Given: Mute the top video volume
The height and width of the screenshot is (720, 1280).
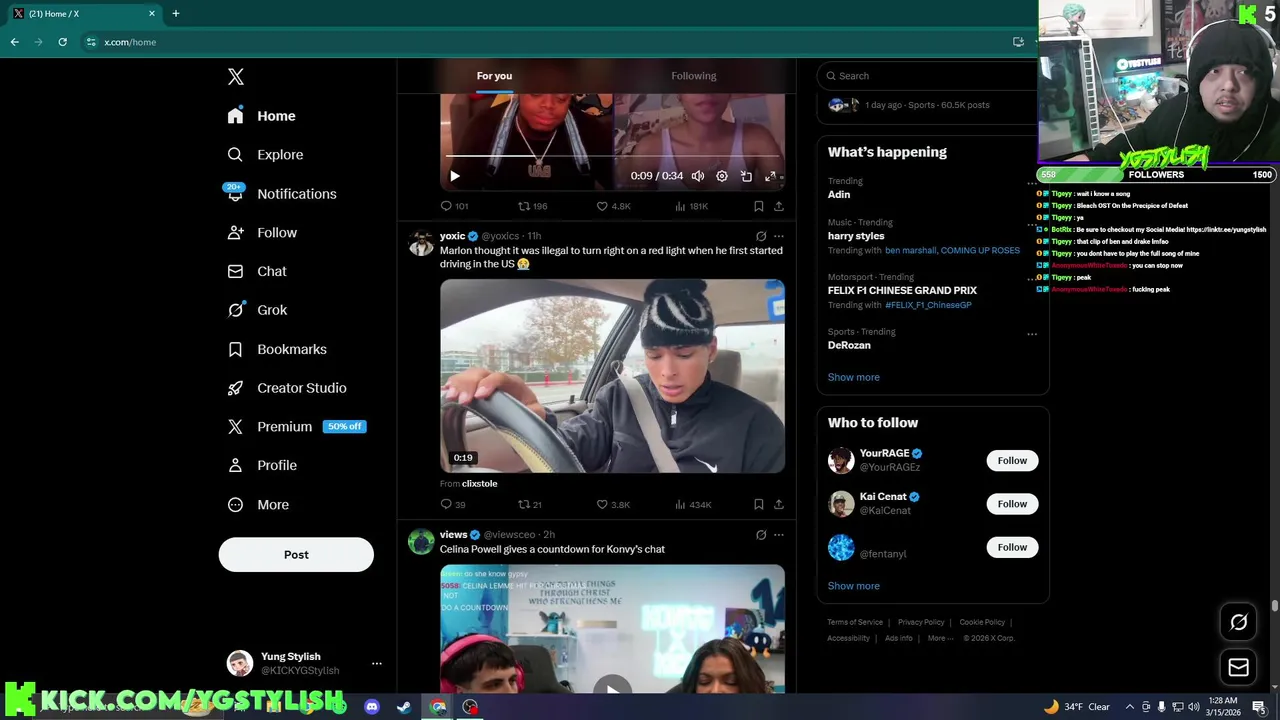Looking at the screenshot, I should pyautogui.click(x=698, y=176).
